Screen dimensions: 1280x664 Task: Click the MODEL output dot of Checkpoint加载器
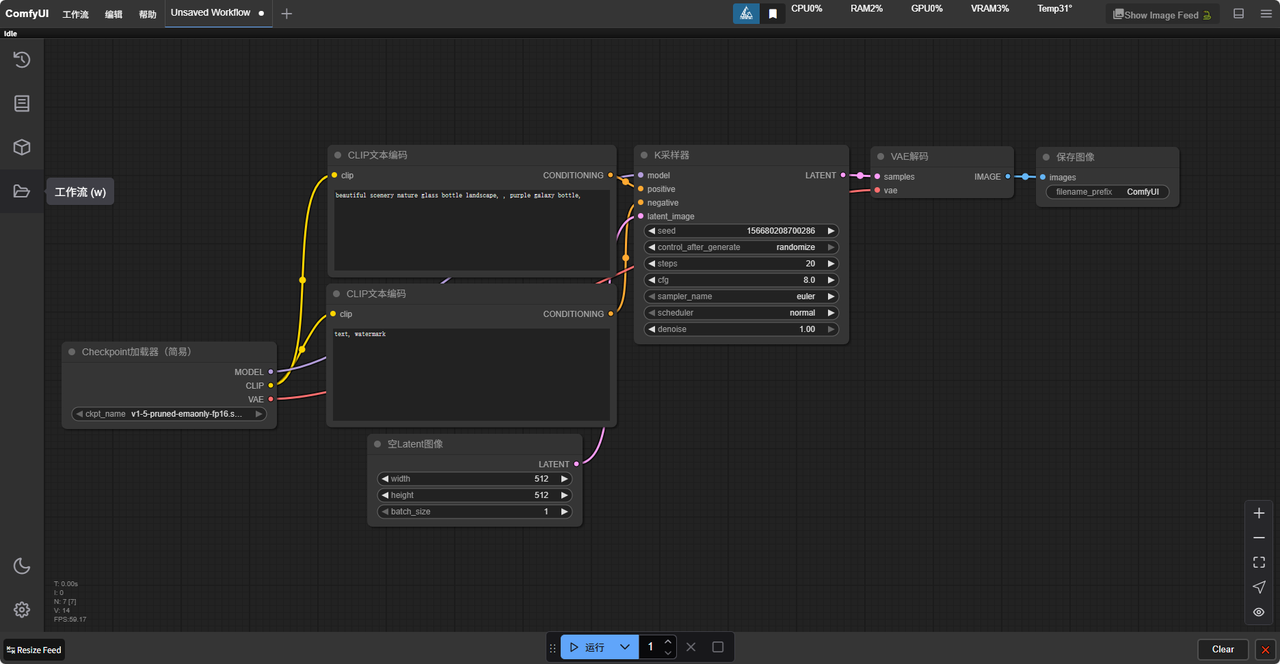click(x=270, y=372)
